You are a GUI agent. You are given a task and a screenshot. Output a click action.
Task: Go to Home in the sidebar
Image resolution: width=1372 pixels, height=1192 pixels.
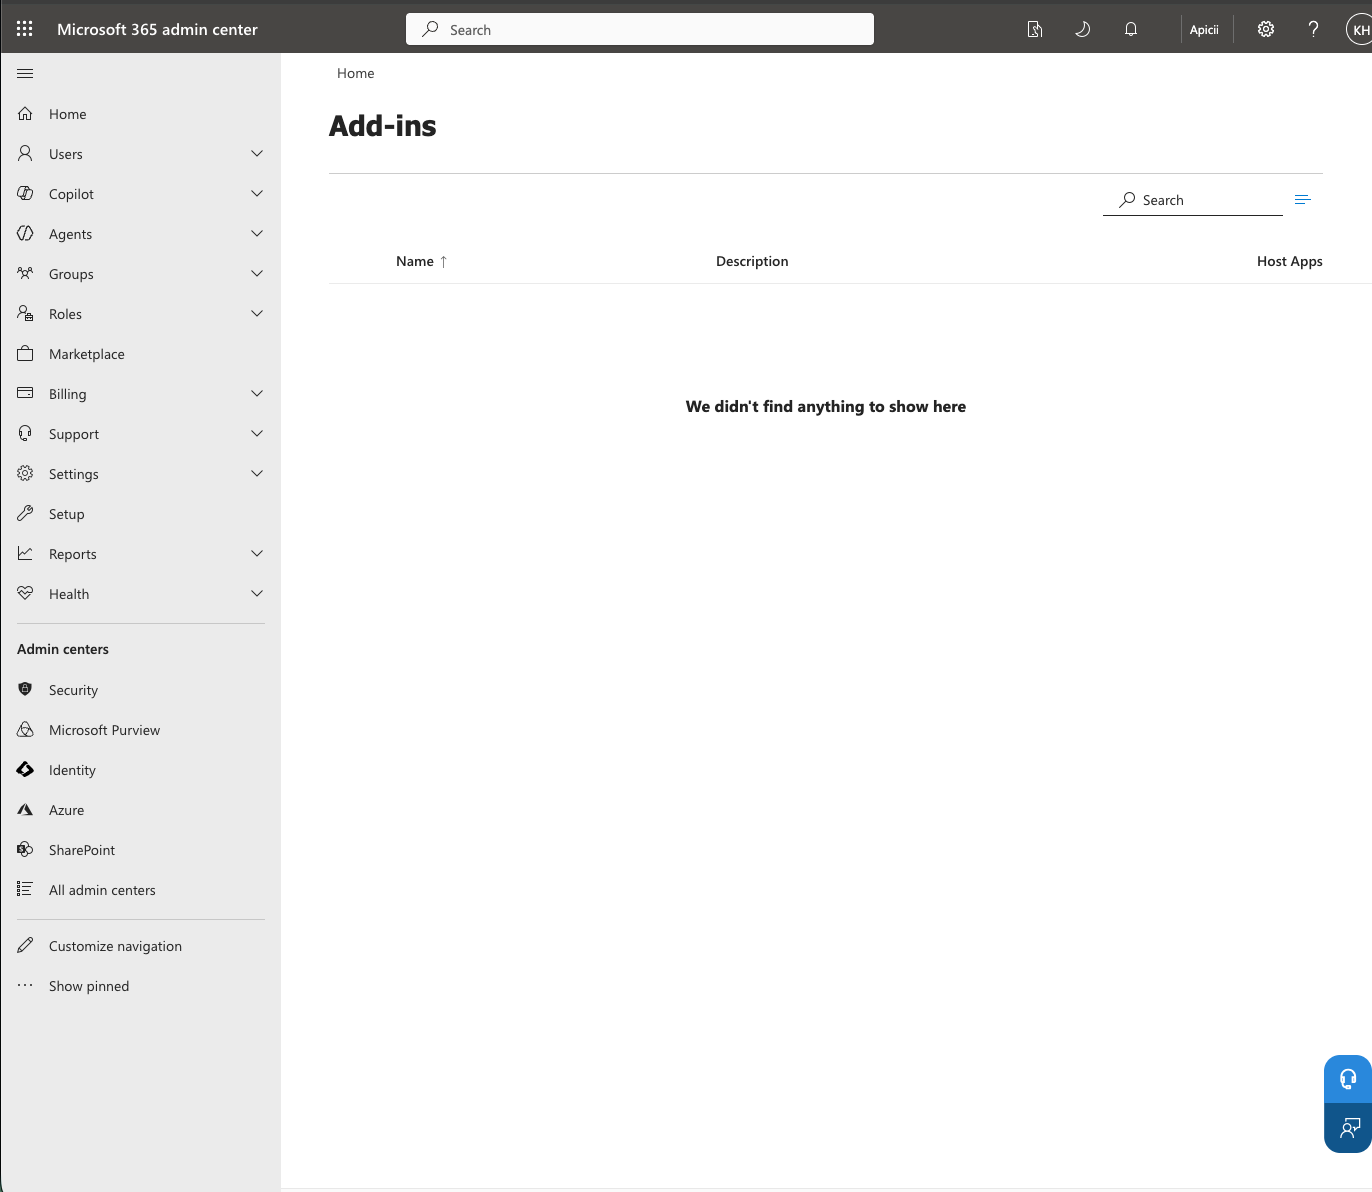tap(140, 114)
